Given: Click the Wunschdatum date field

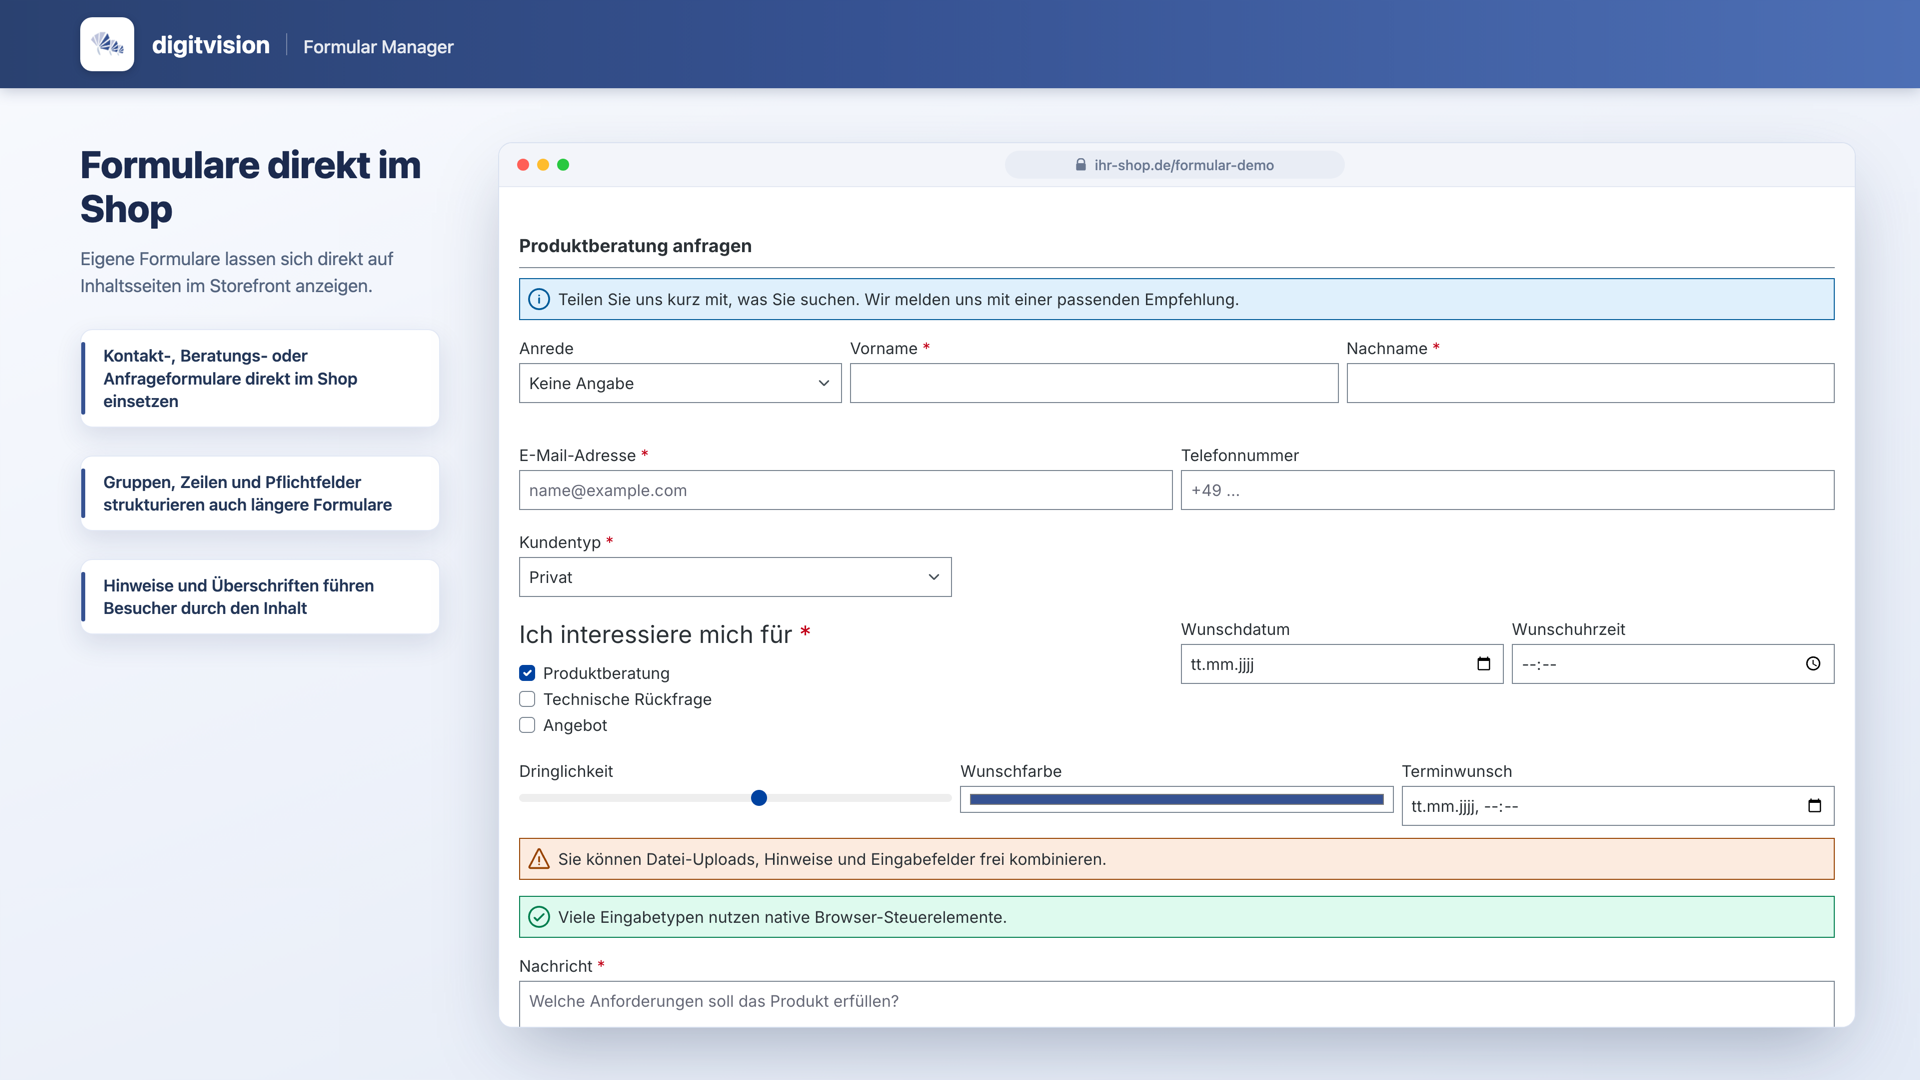Looking at the screenshot, I should 1342,664.
